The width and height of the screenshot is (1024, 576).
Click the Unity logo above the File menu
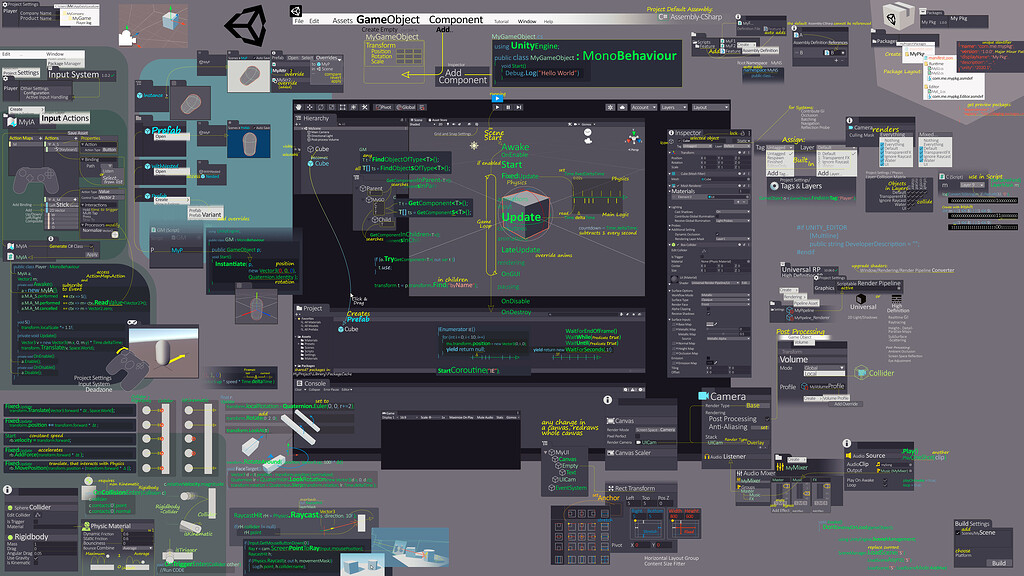[296, 11]
